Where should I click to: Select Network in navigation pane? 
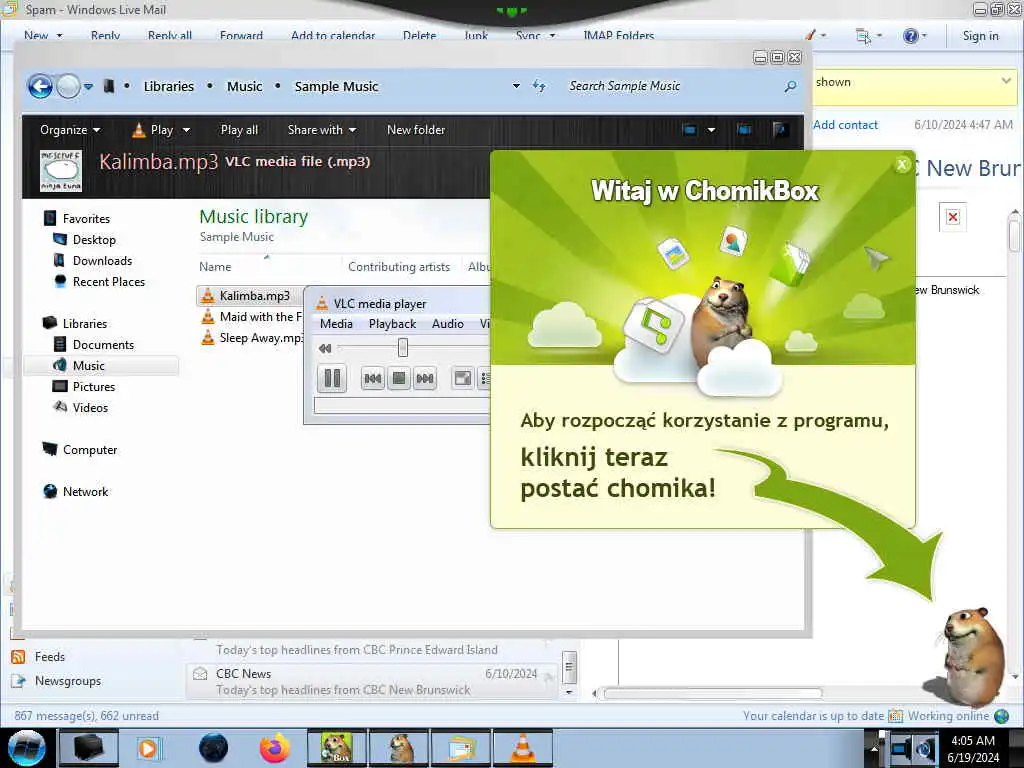coord(86,492)
